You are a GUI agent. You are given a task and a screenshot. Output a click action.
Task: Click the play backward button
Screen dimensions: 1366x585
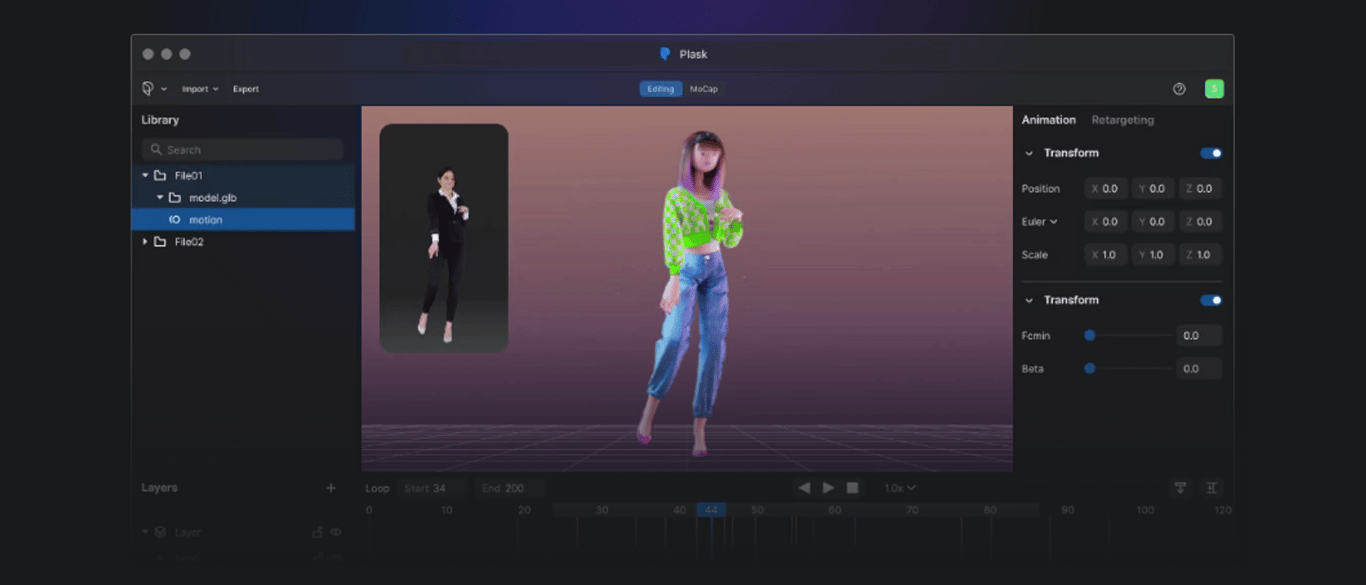pos(804,488)
